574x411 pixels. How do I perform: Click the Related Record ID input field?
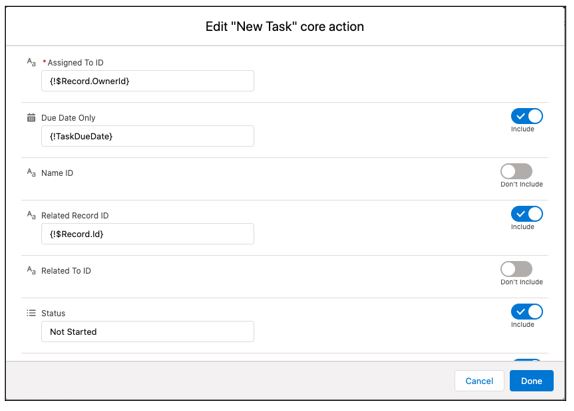click(x=148, y=234)
